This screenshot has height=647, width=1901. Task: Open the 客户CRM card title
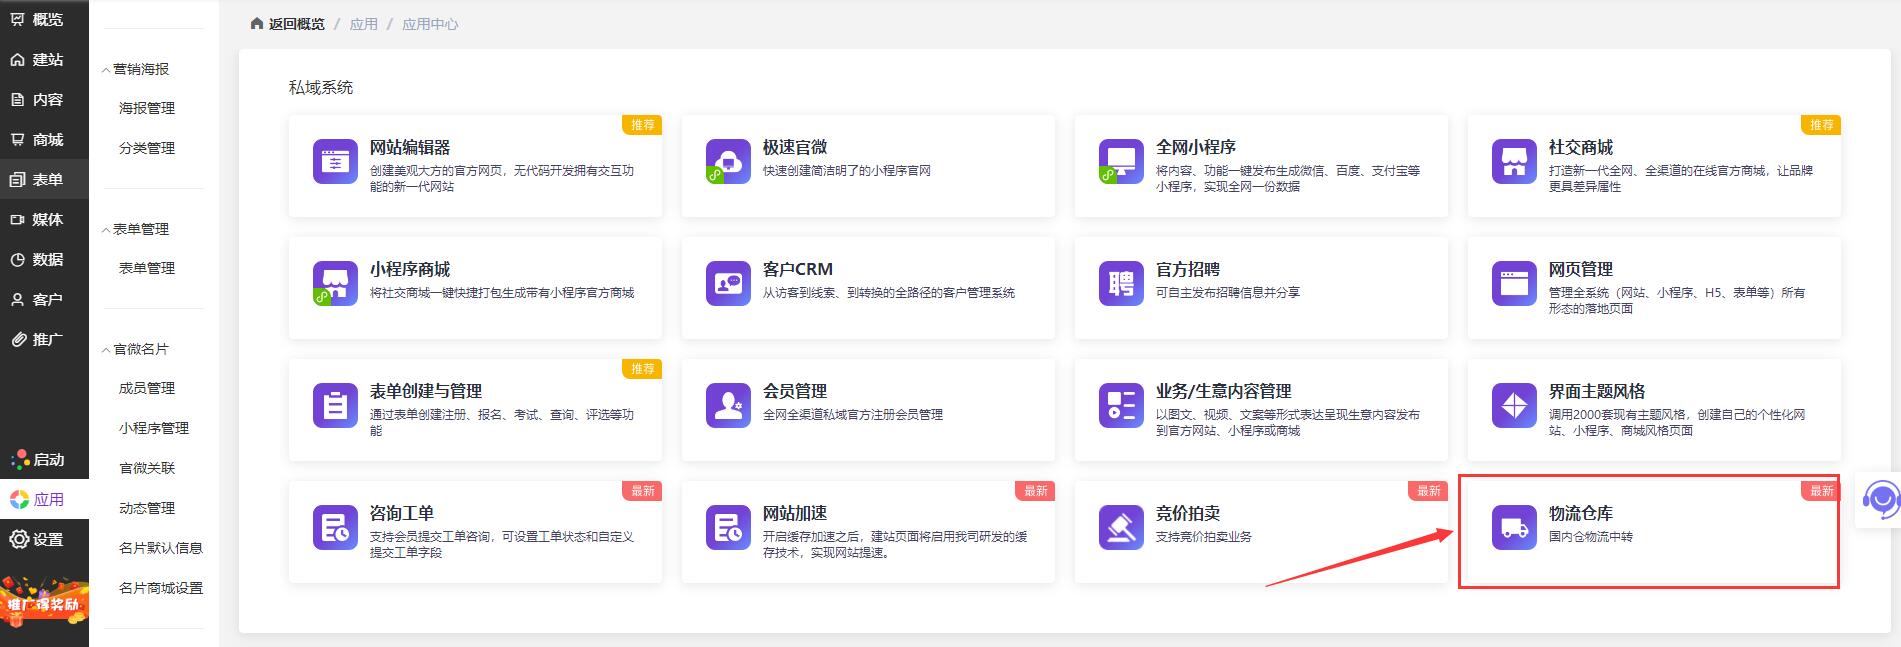(798, 269)
